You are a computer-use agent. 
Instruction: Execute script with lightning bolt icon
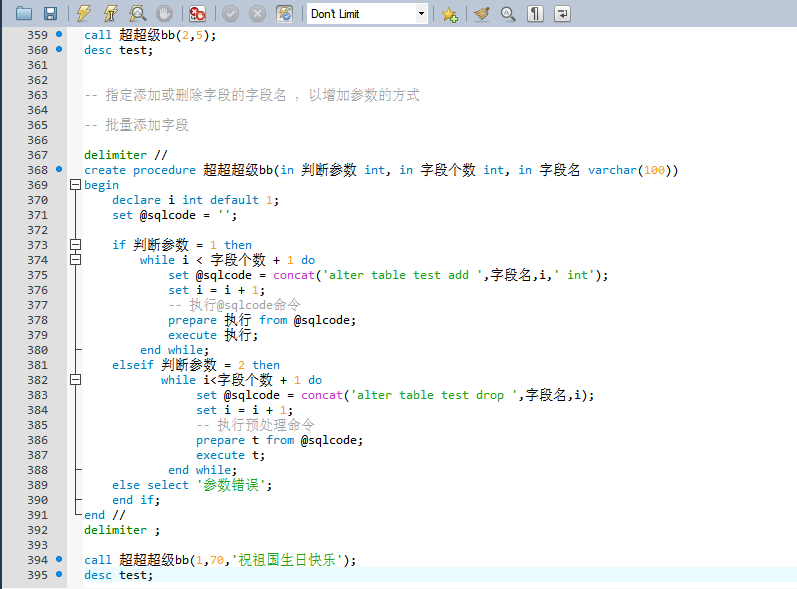pyautogui.click(x=83, y=14)
